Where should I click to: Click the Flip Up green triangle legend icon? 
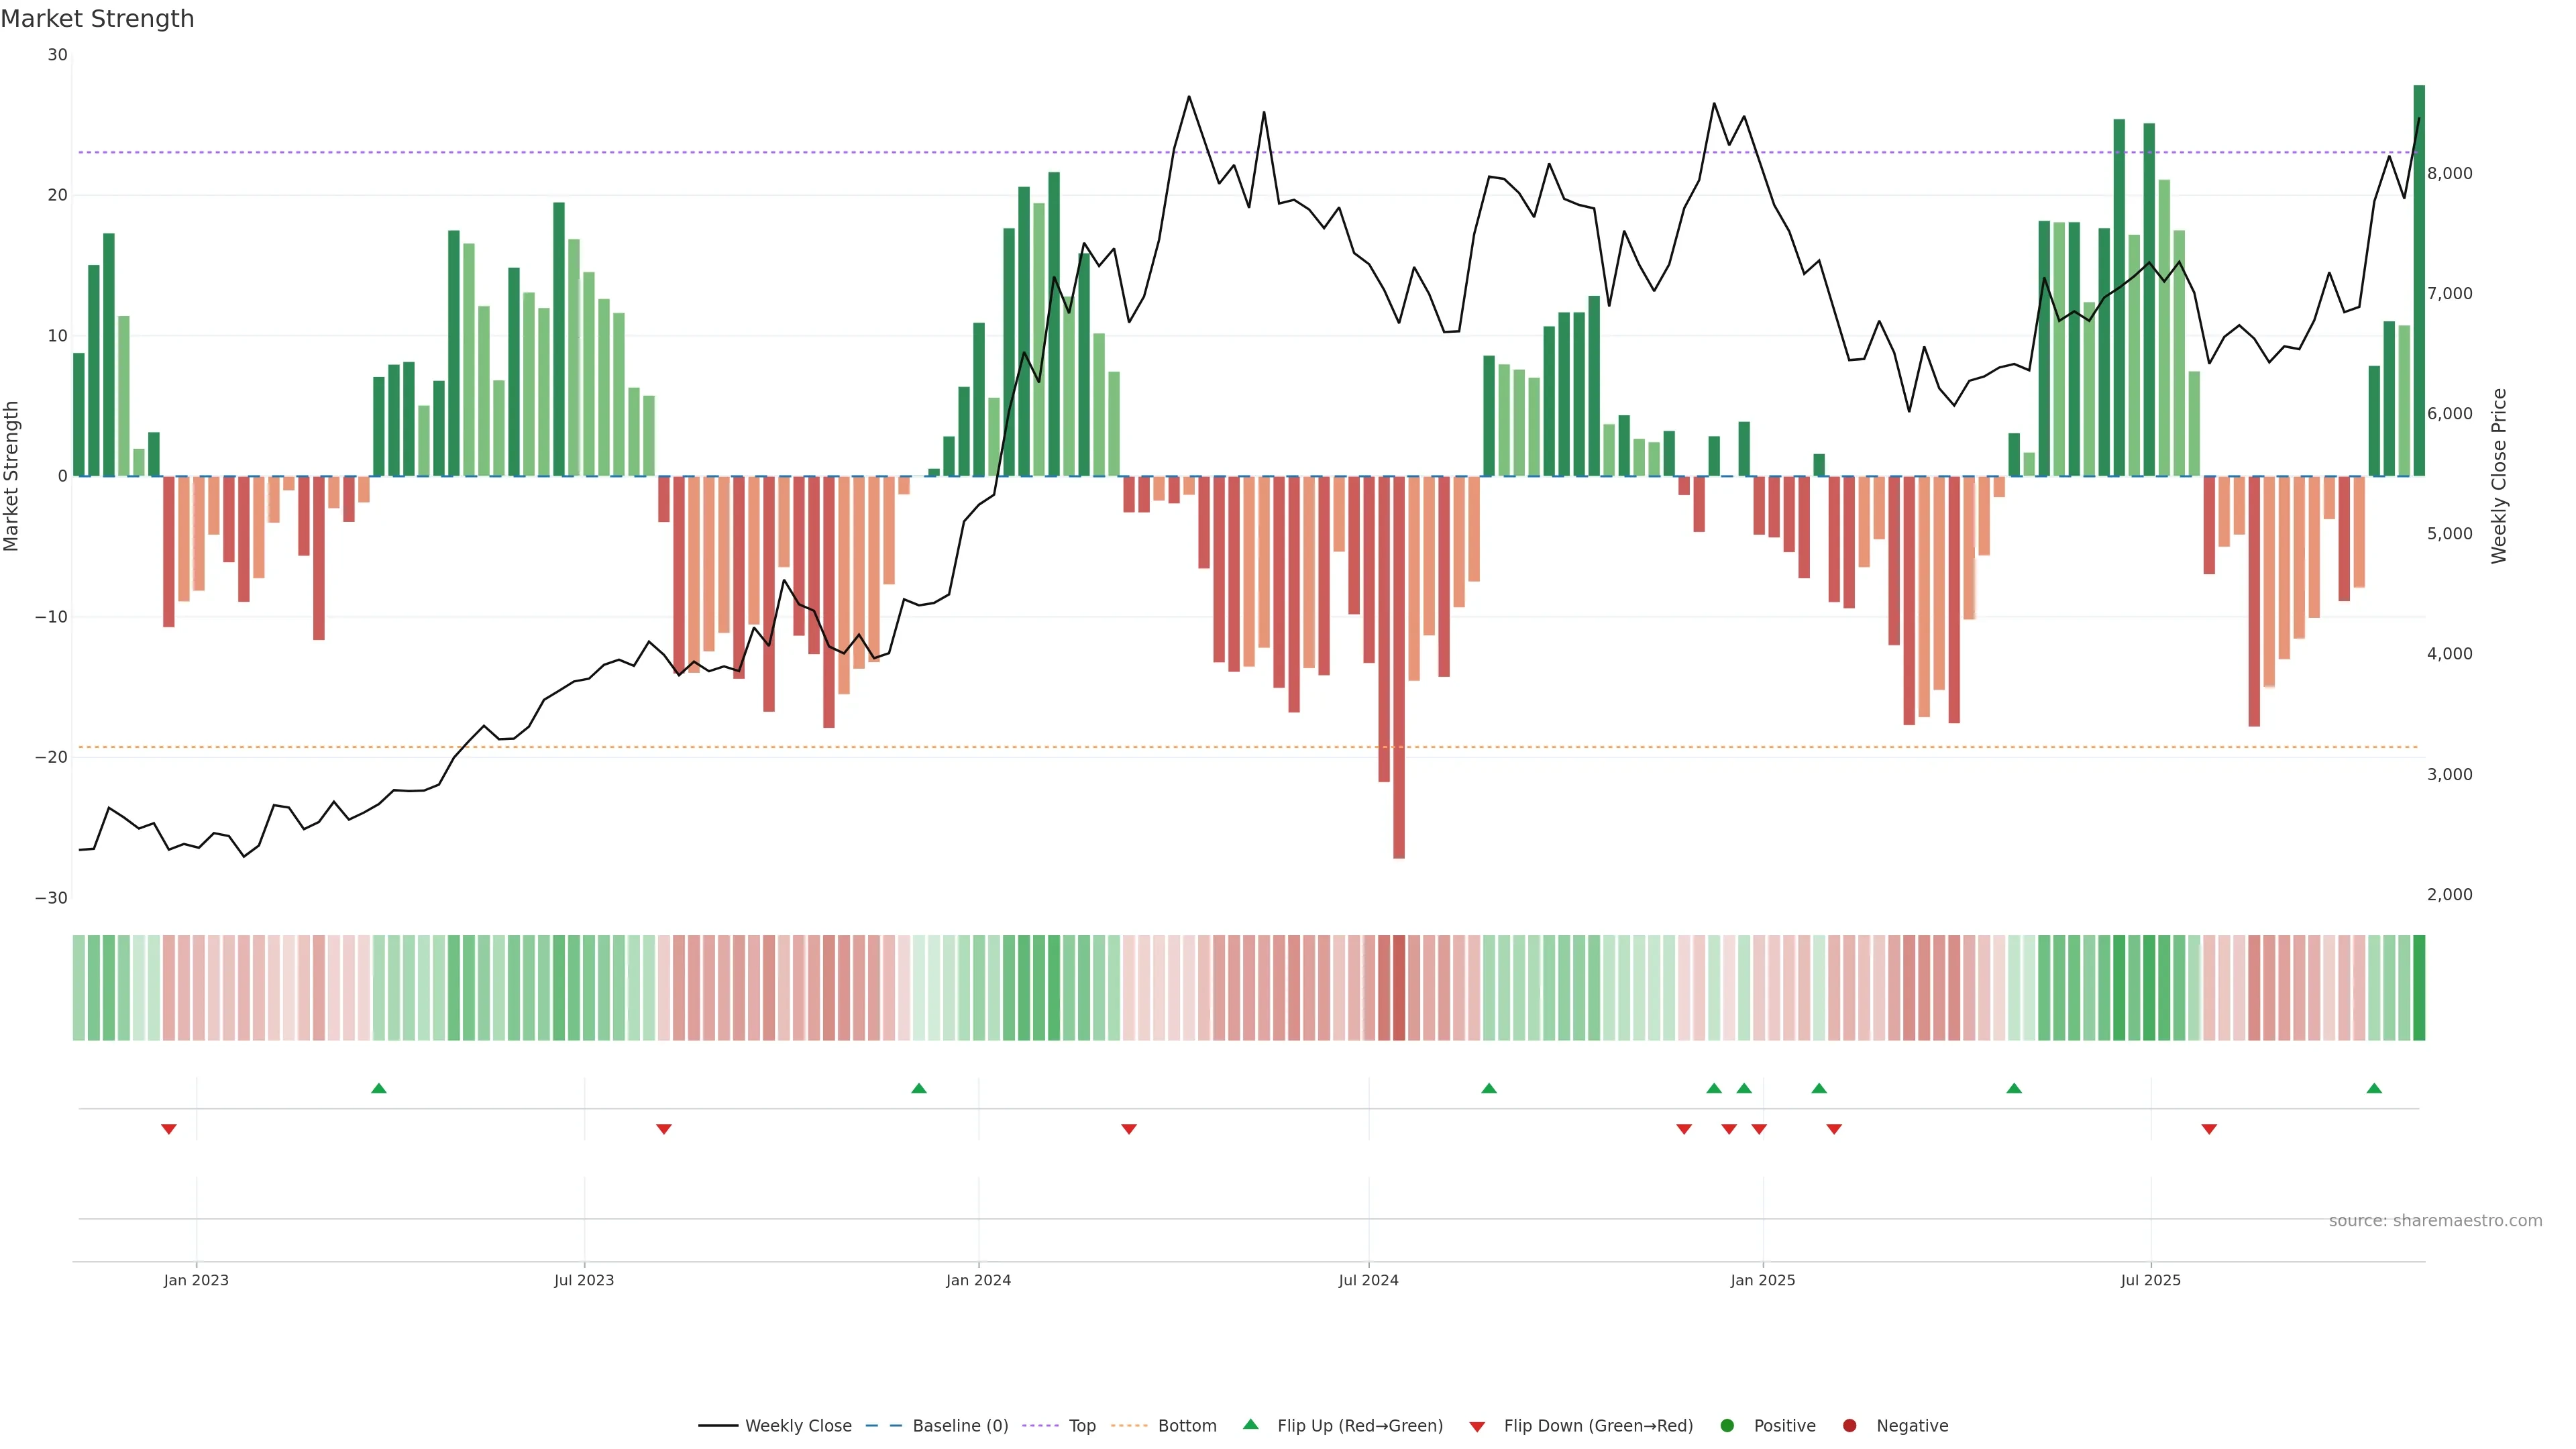pos(1250,1424)
